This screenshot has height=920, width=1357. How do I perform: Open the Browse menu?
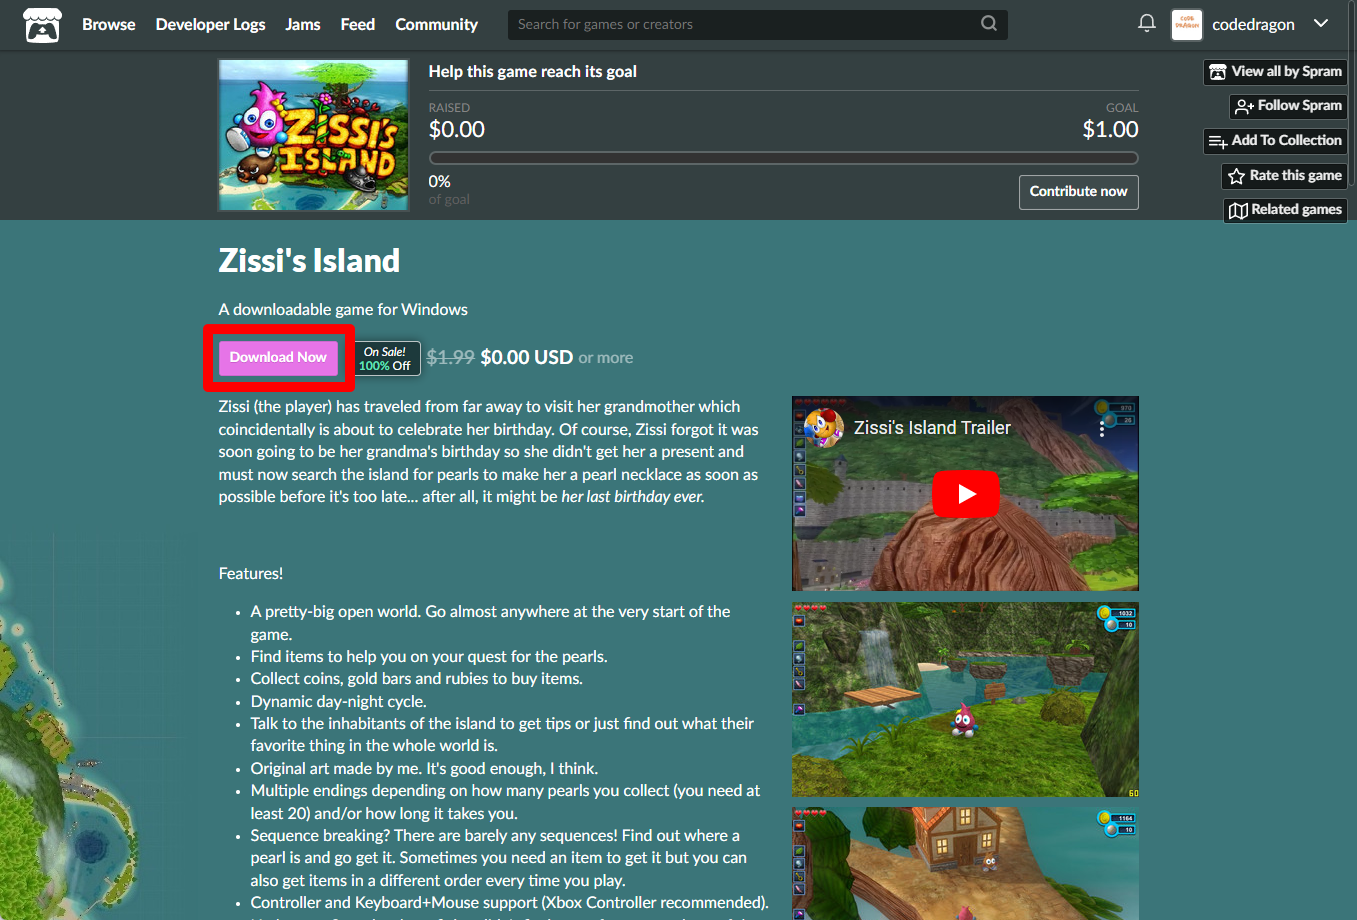point(108,24)
